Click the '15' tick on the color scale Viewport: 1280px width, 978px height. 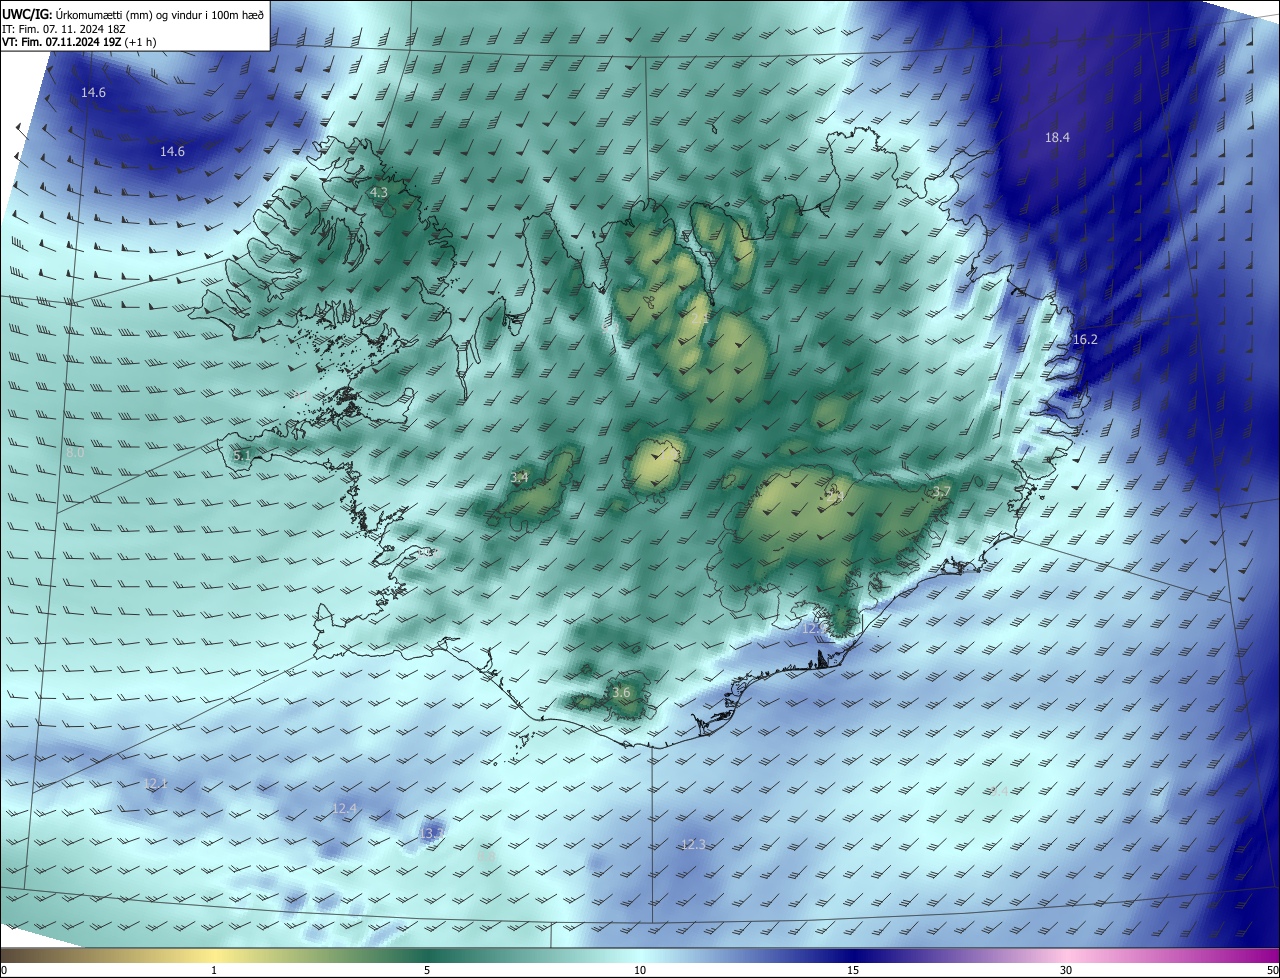click(853, 971)
